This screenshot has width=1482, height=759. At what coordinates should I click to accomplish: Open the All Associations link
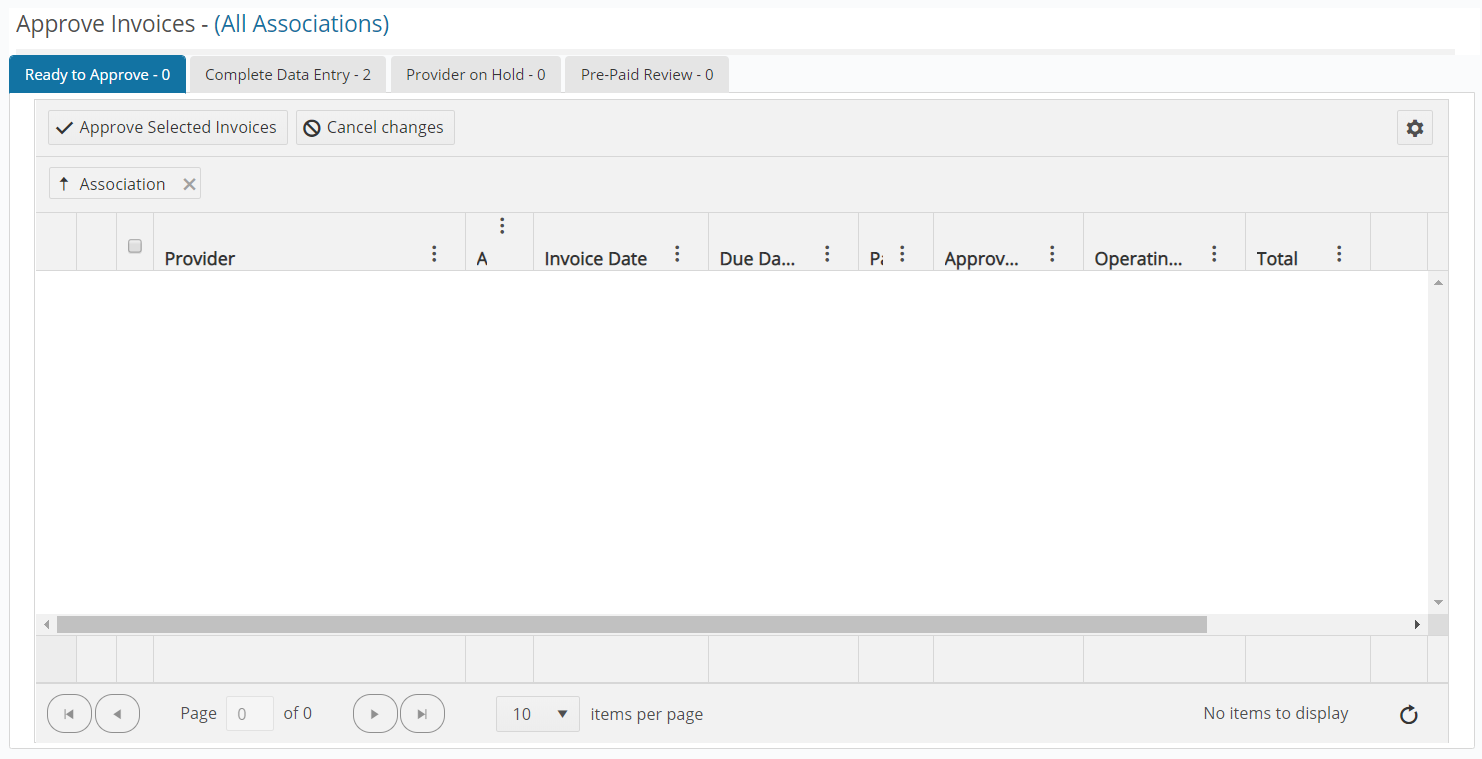click(301, 23)
